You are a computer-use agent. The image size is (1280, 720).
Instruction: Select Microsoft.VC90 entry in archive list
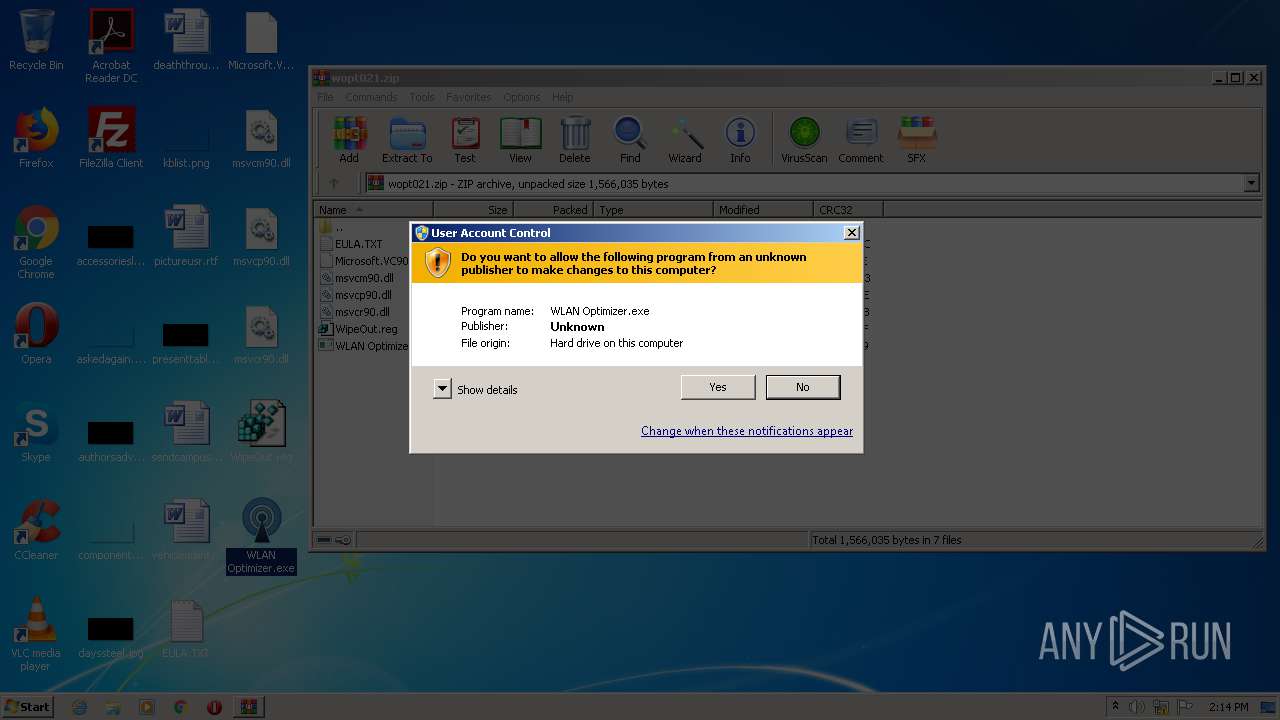click(x=365, y=261)
